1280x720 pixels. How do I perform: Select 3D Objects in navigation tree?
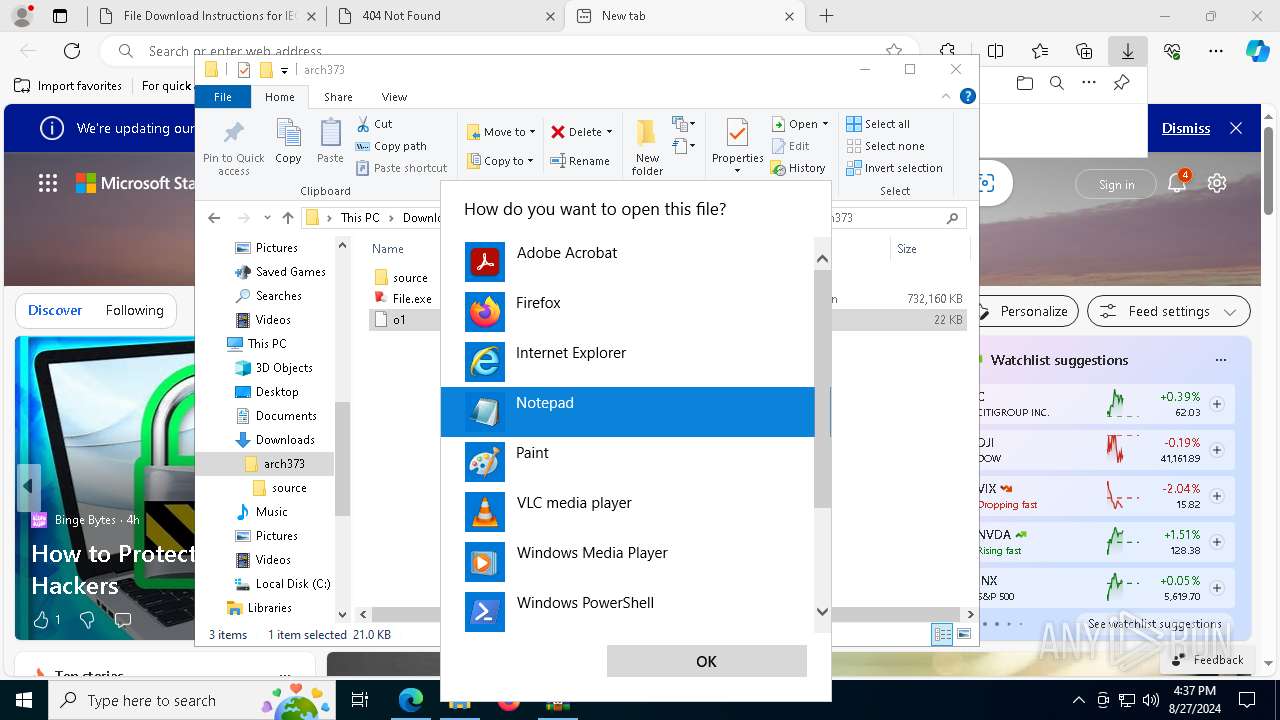coord(274,368)
